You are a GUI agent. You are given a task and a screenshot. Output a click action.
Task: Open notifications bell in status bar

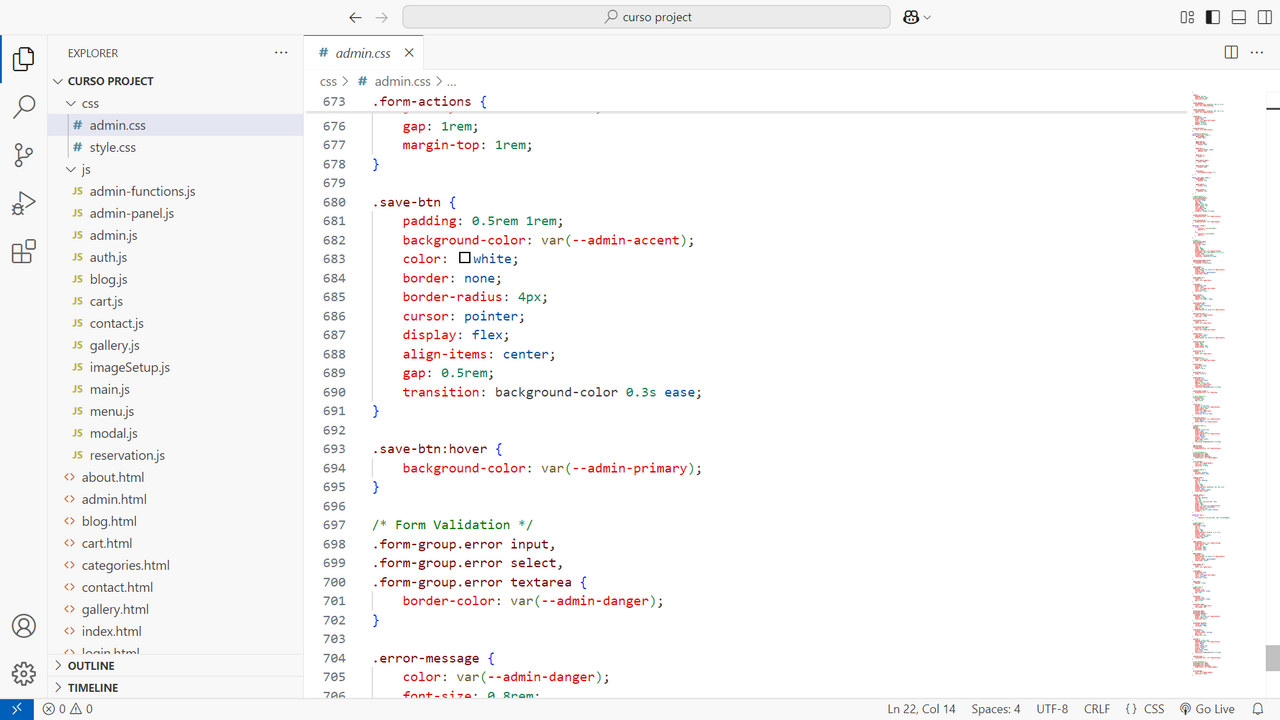[x=1260, y=709]
